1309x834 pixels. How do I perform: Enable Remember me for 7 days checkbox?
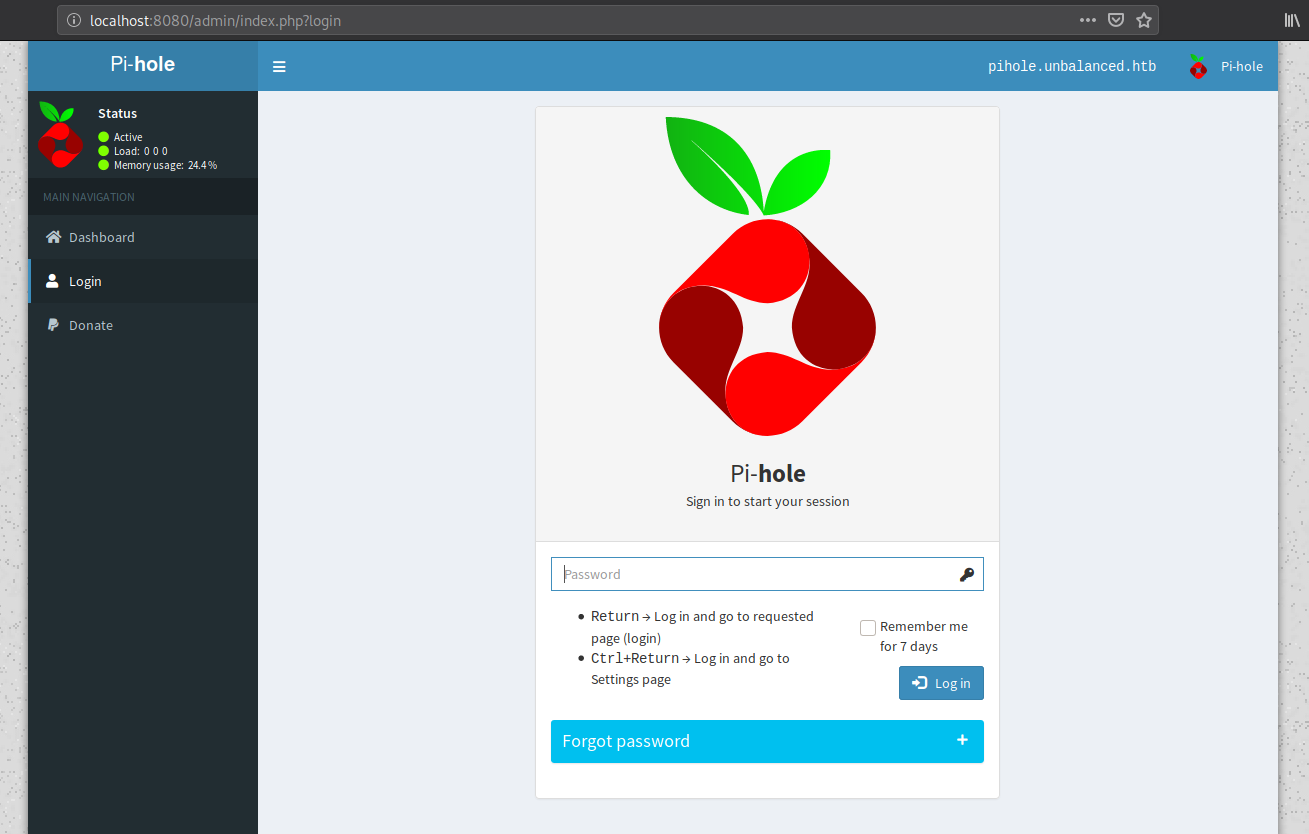[x=868, y=627]
